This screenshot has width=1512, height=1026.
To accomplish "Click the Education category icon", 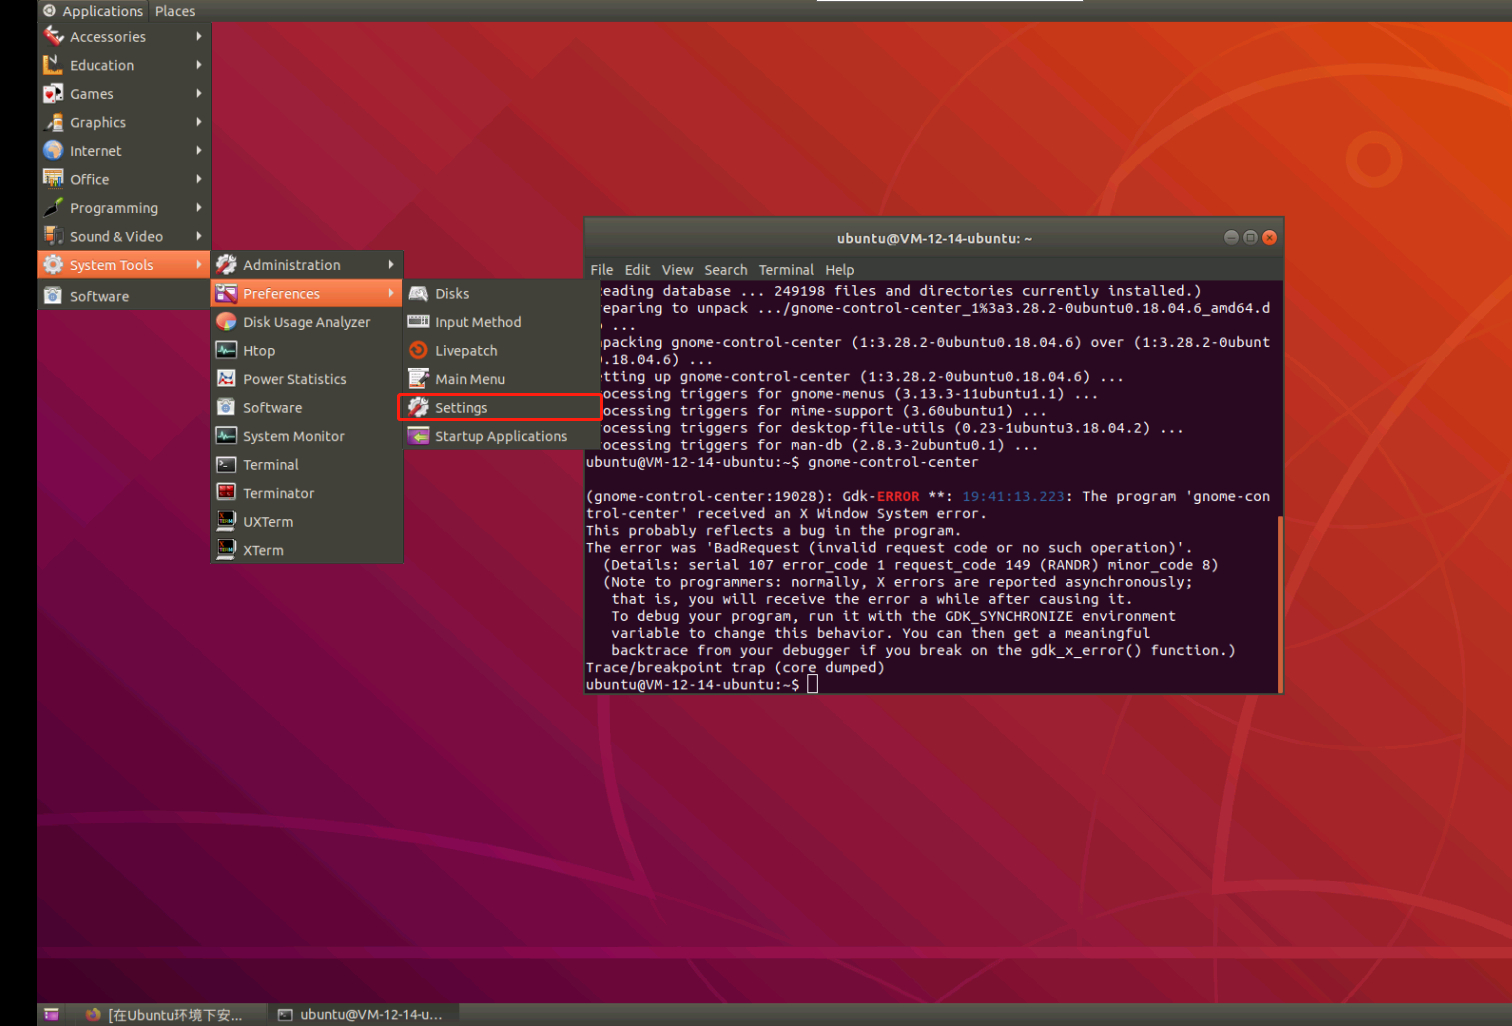I will [53, 65].
